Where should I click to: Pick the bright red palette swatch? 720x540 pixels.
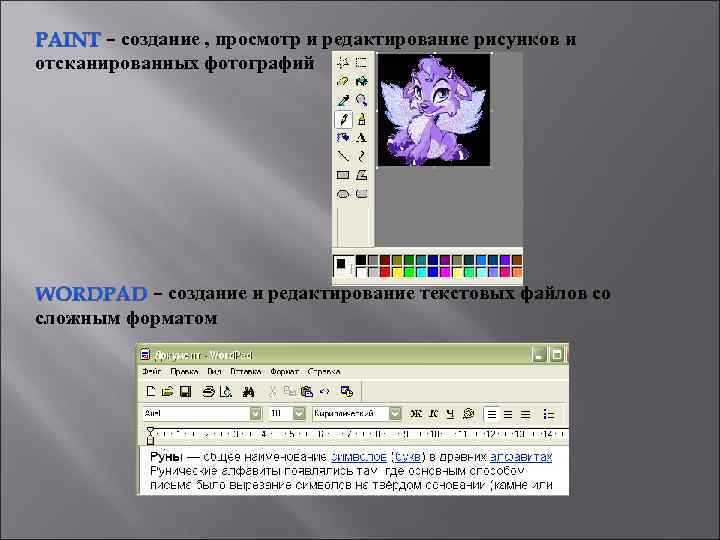(385, 272)
